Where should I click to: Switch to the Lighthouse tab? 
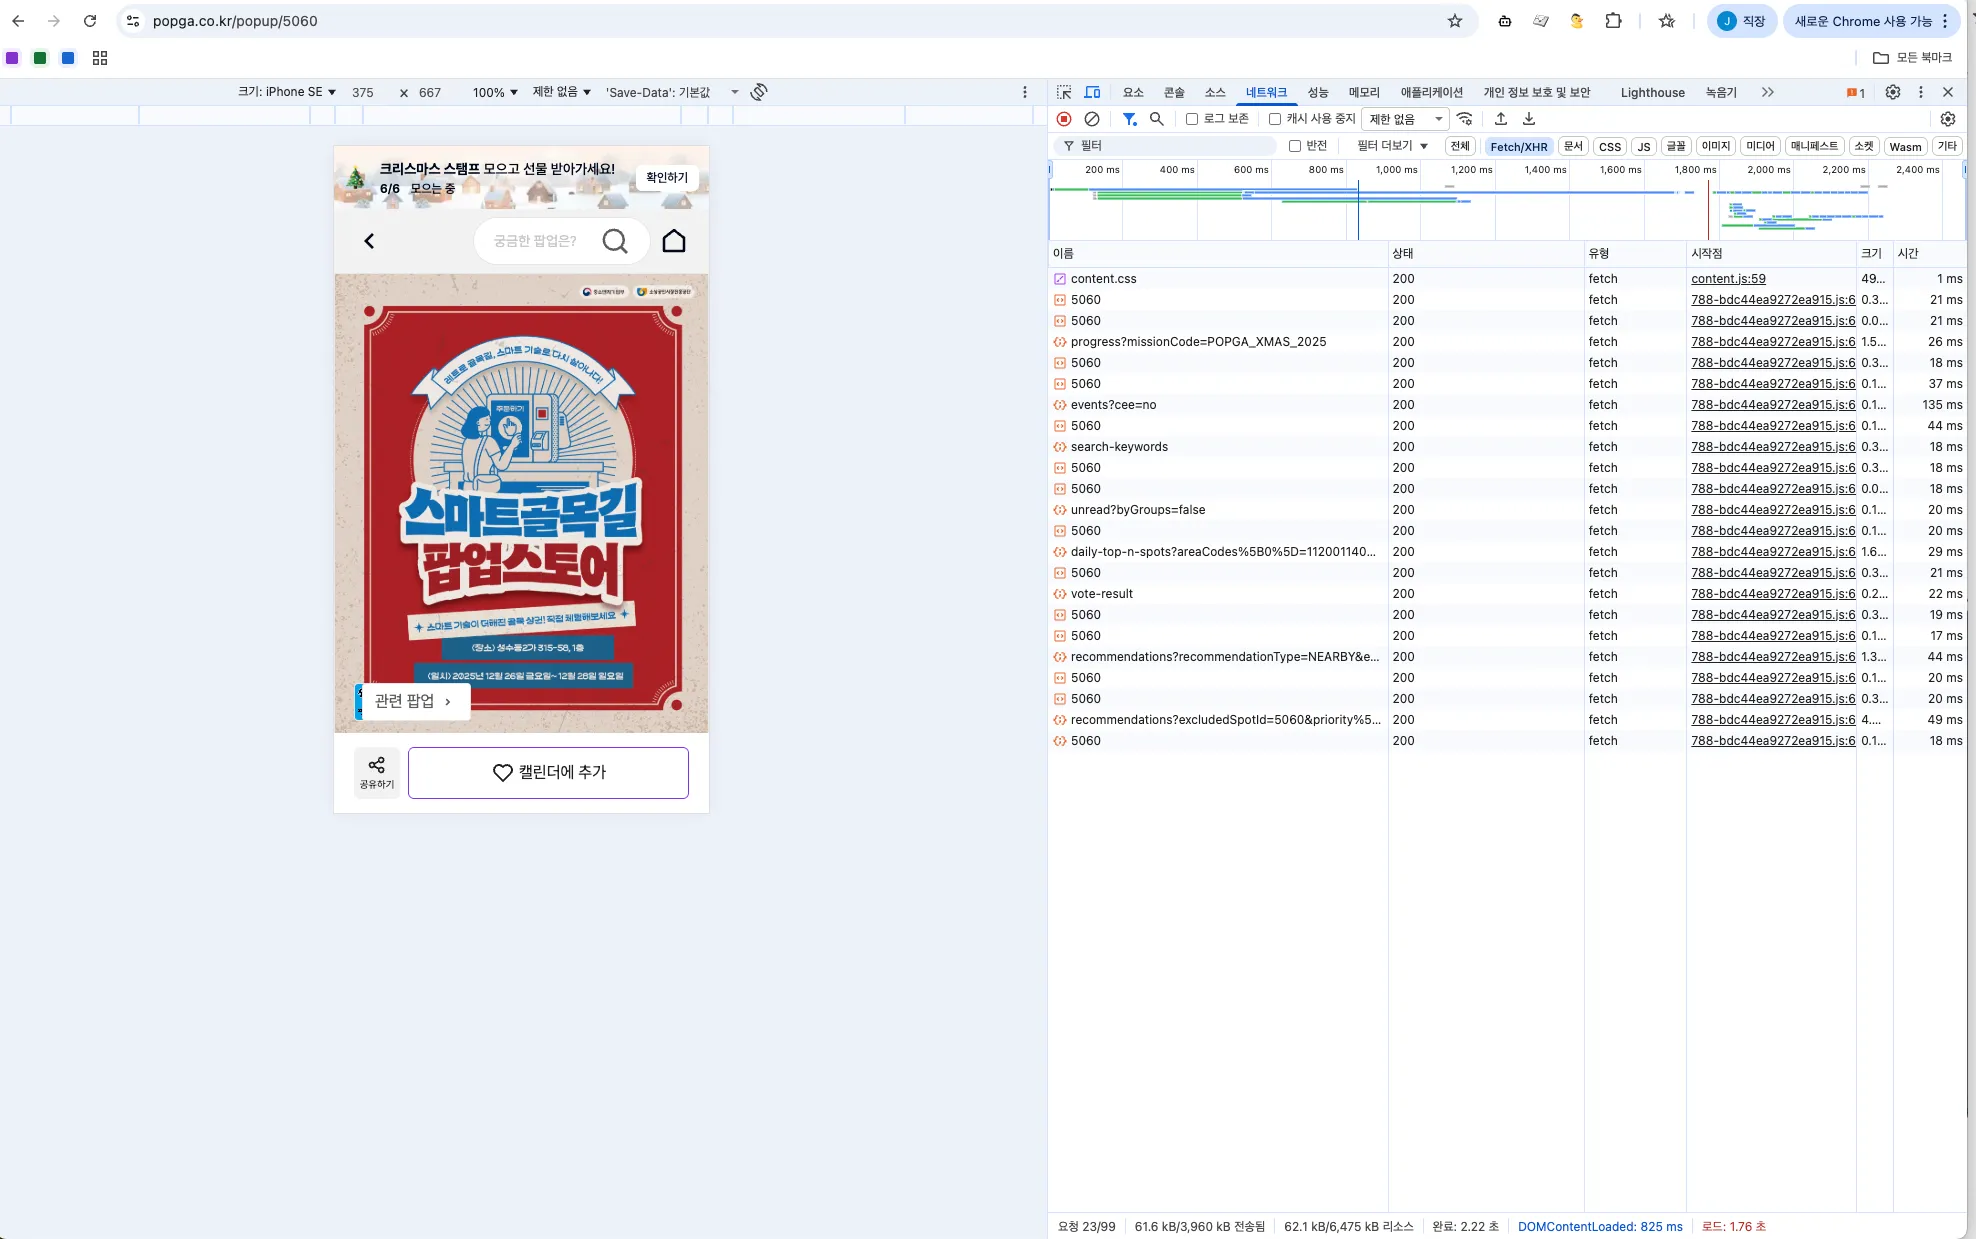click(1652, 92)
